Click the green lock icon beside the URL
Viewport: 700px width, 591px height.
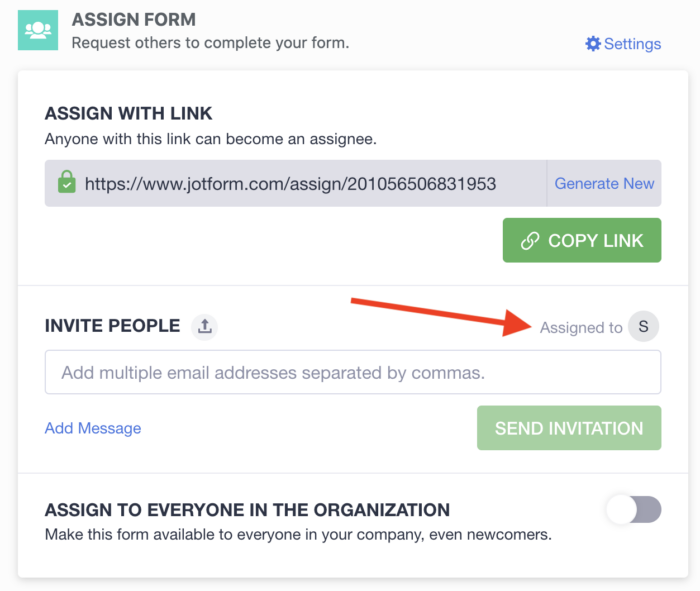click(x=66, y=183)
